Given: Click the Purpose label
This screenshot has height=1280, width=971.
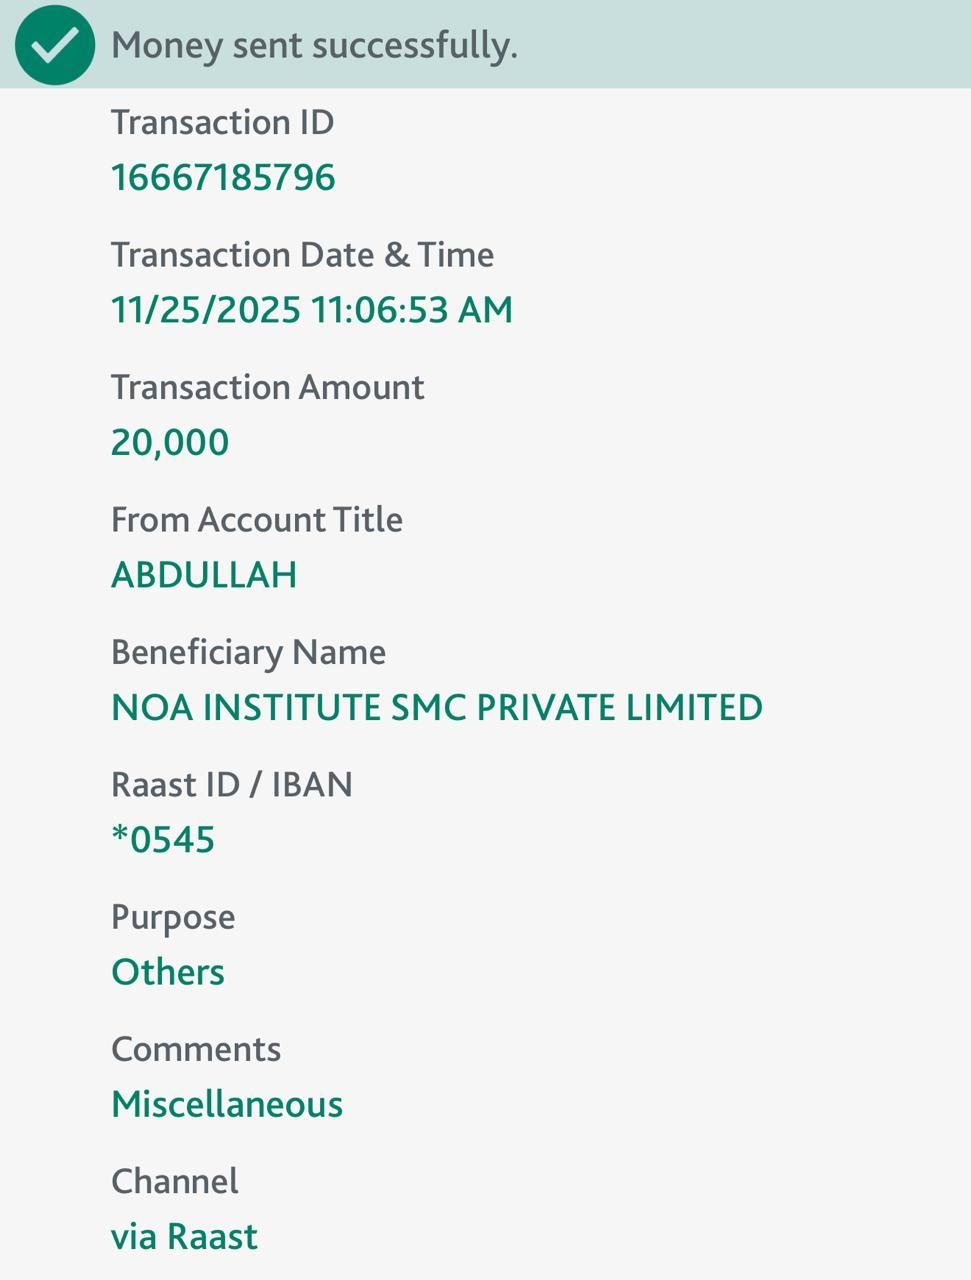Looking at the screenshot, I should pyautogui.click(x=173, y=917).
